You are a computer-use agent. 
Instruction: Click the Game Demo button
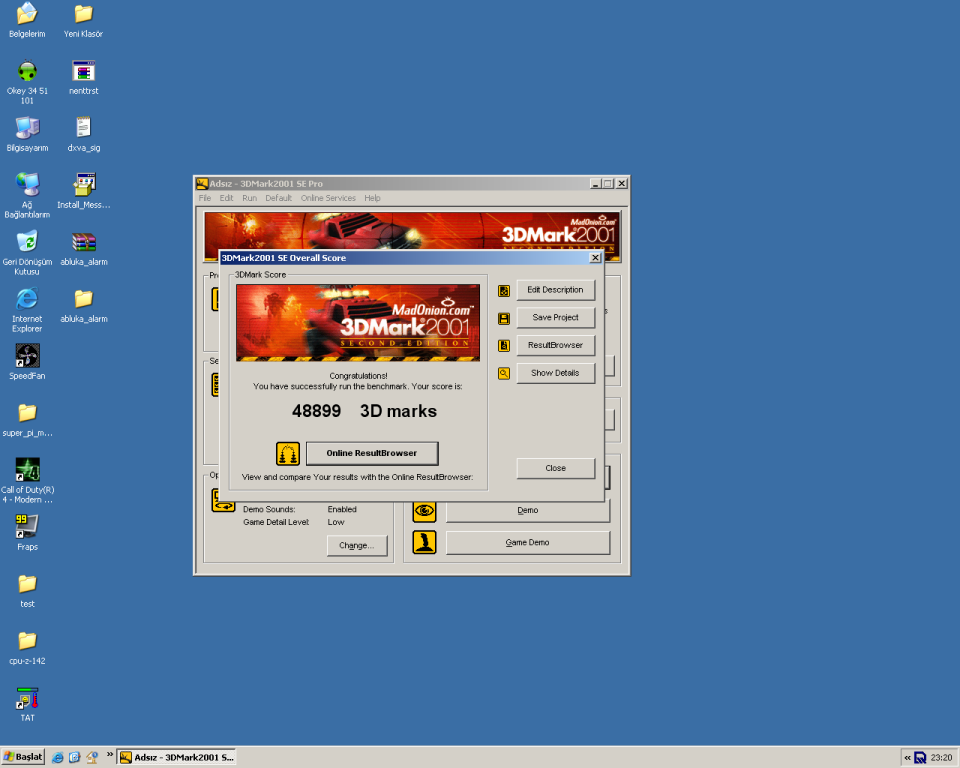[528, 543]
